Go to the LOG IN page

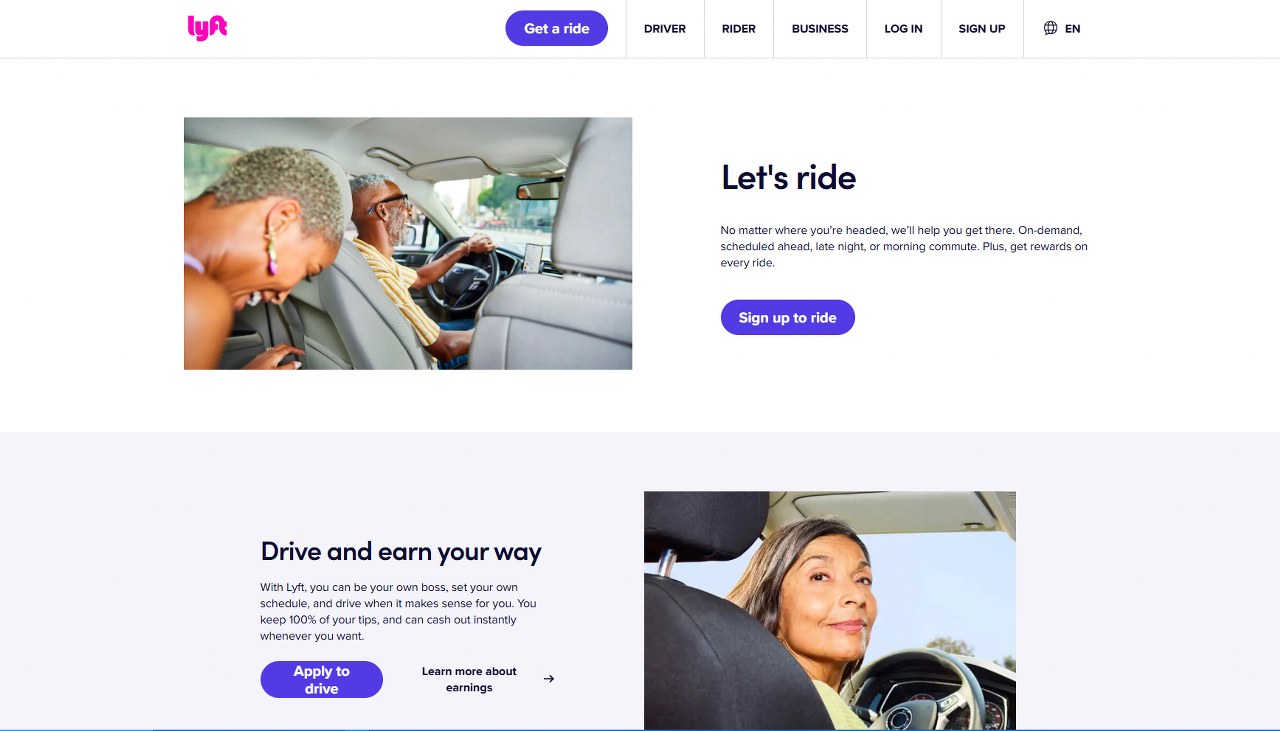point(903,29)
